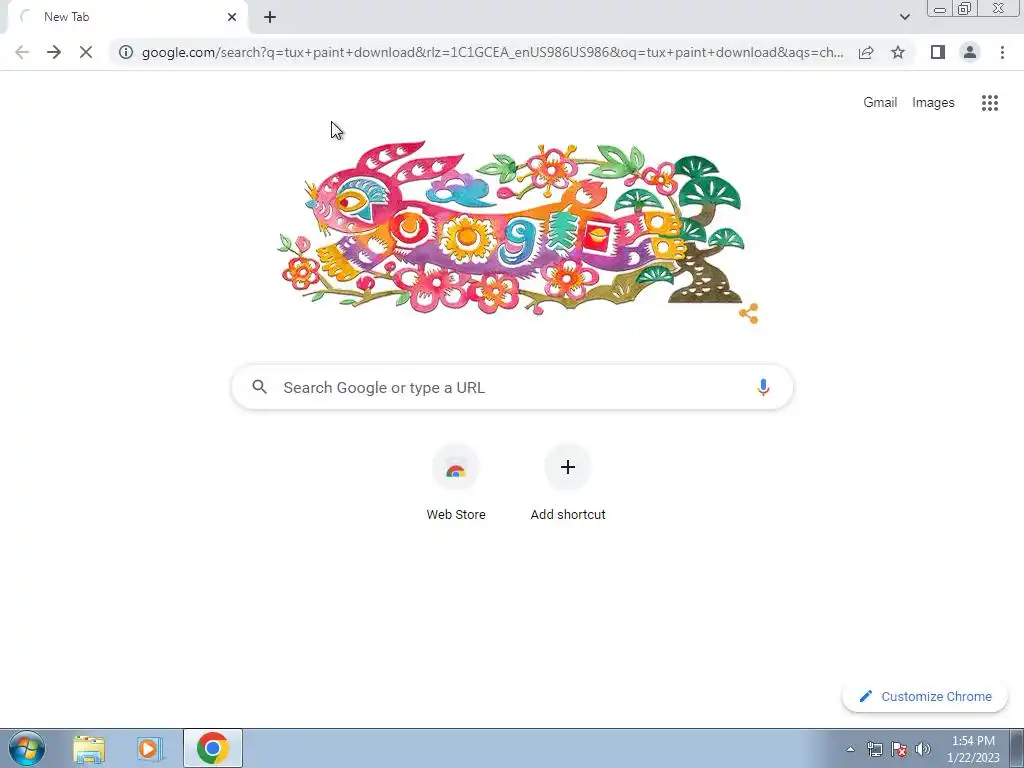View site information icon
Viewport: 1024px width, 768px height.
pos(126,52)
